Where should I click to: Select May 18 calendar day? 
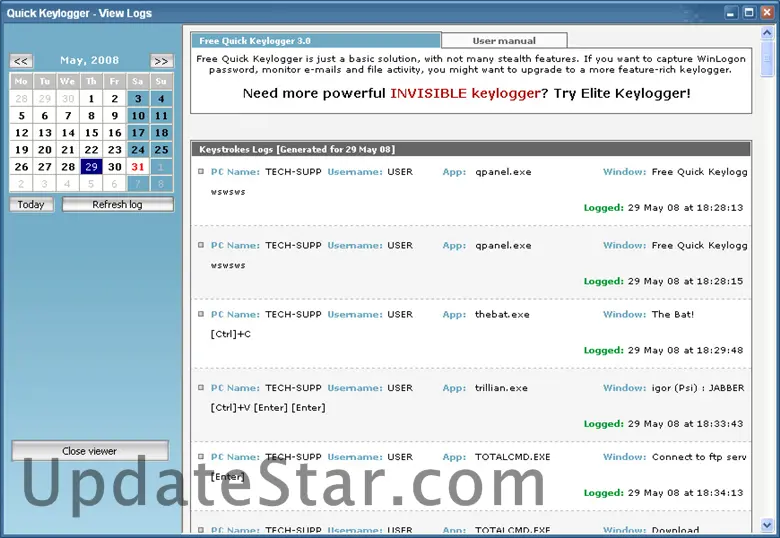[x=161, y=133]
